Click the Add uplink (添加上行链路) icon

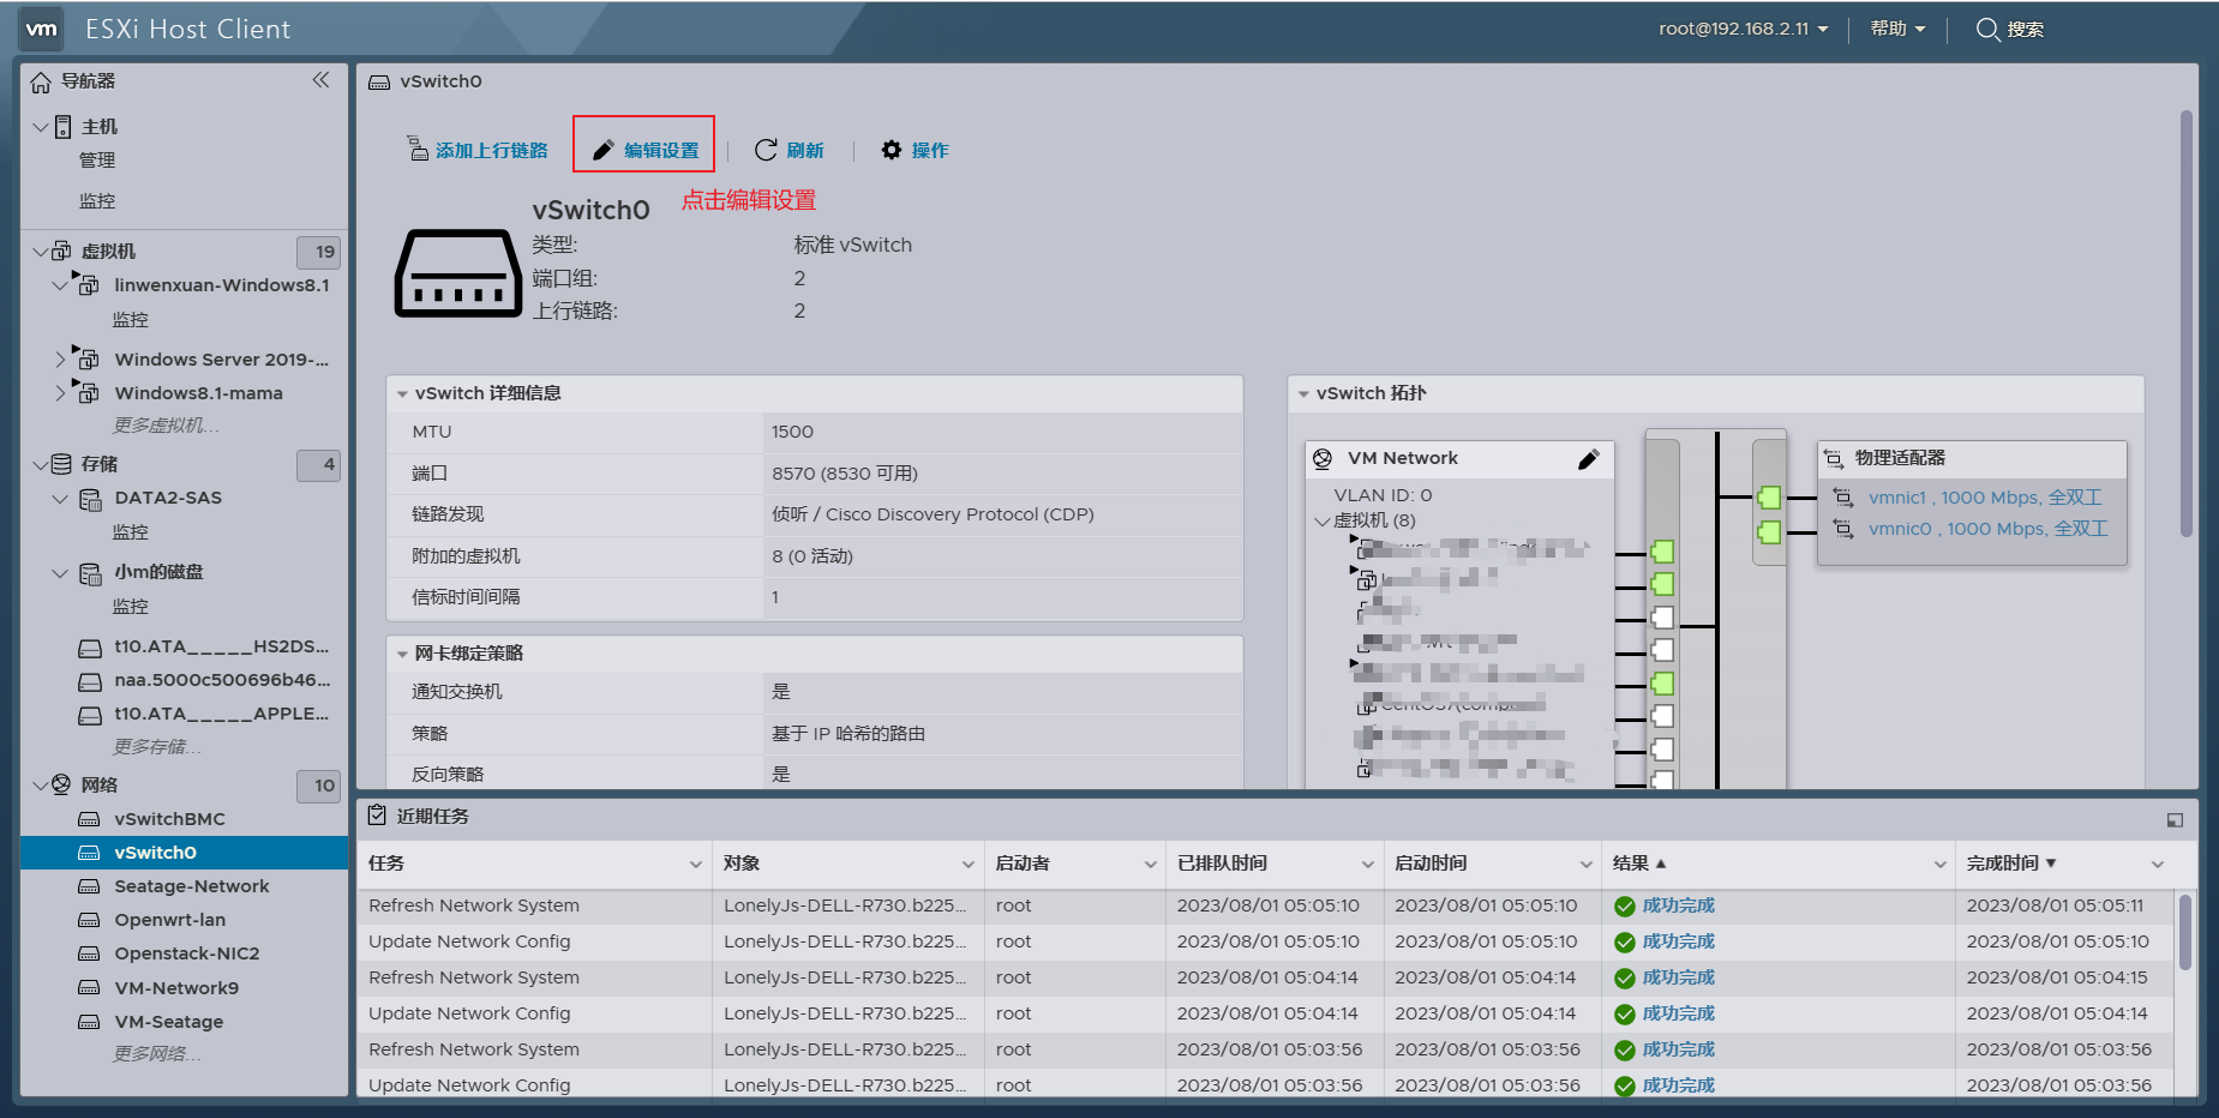[x=417, y=149]
